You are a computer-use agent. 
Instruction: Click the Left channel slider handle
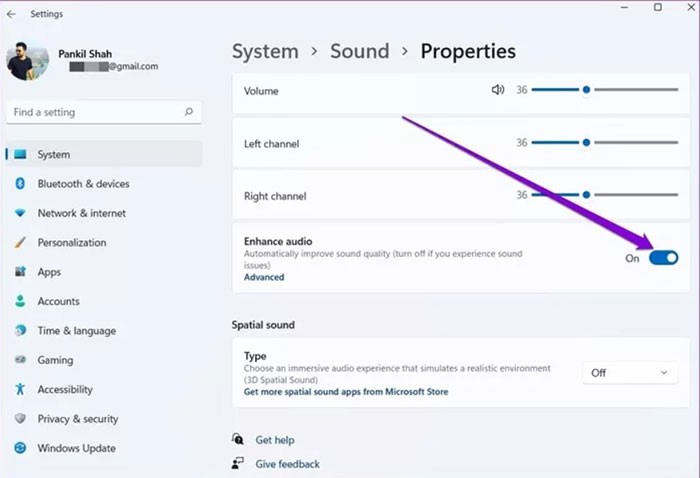586,143
